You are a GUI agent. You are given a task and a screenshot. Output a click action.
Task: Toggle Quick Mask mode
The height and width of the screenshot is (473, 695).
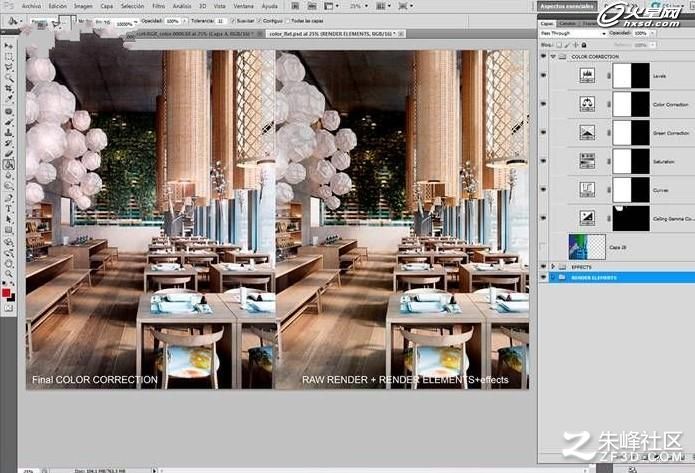coord(8,308)
